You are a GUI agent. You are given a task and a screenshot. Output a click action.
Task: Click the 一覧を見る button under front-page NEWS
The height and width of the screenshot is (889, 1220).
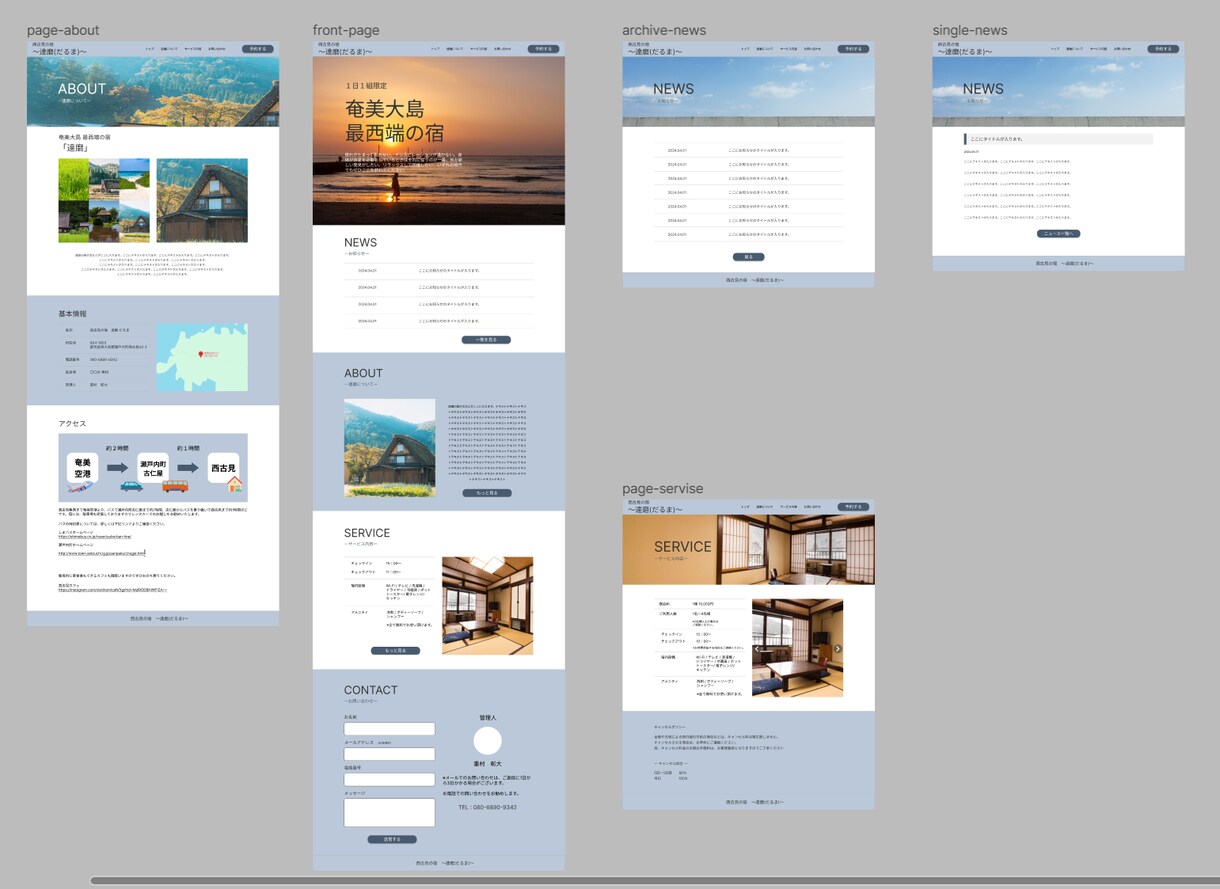[486, 340]
